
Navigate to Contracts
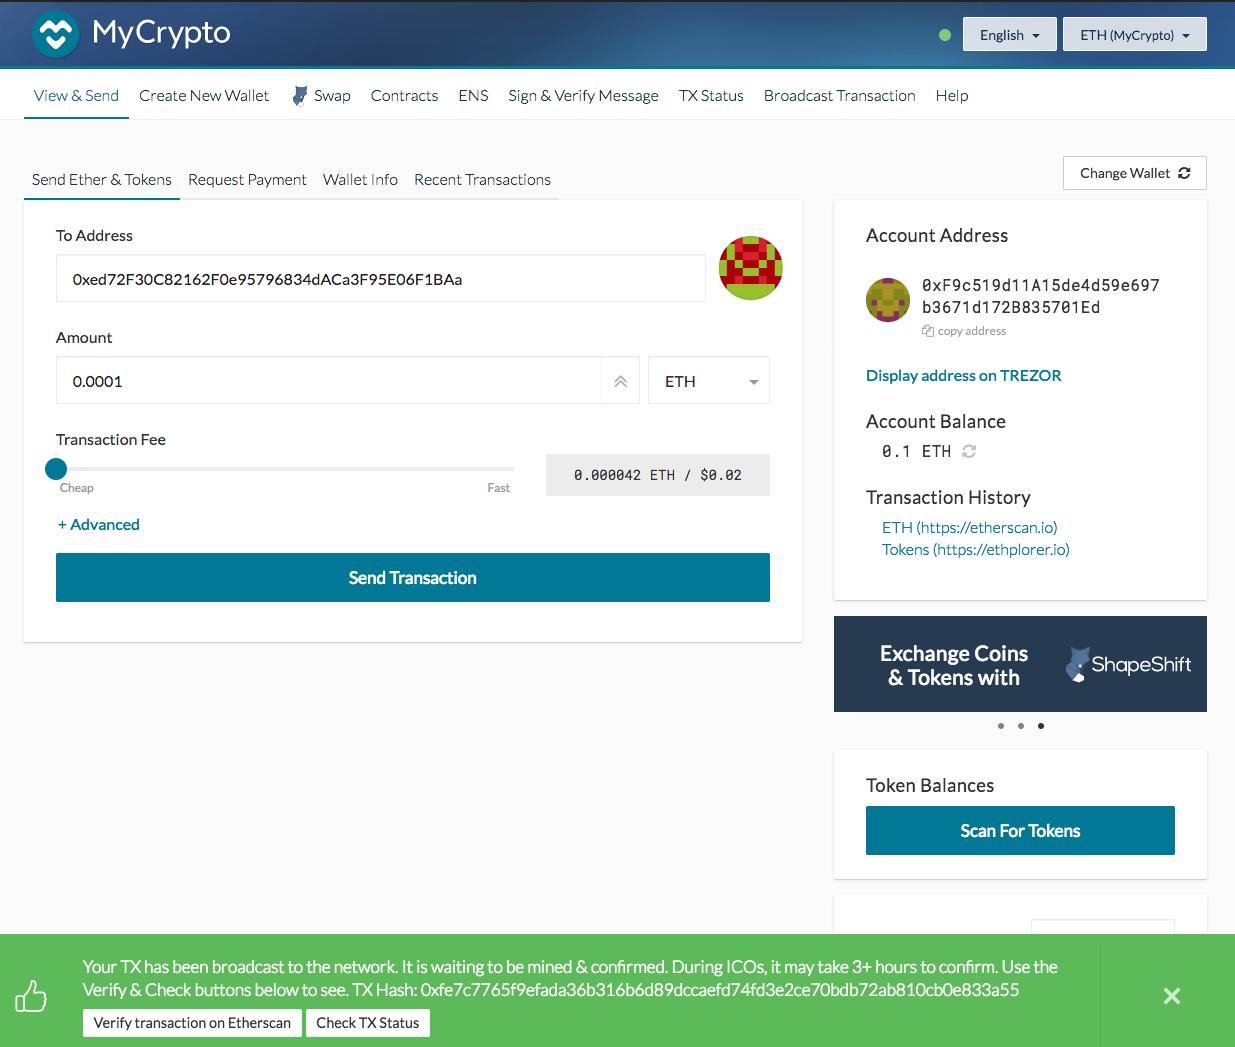pyautogui.click(x=404, y=96)
